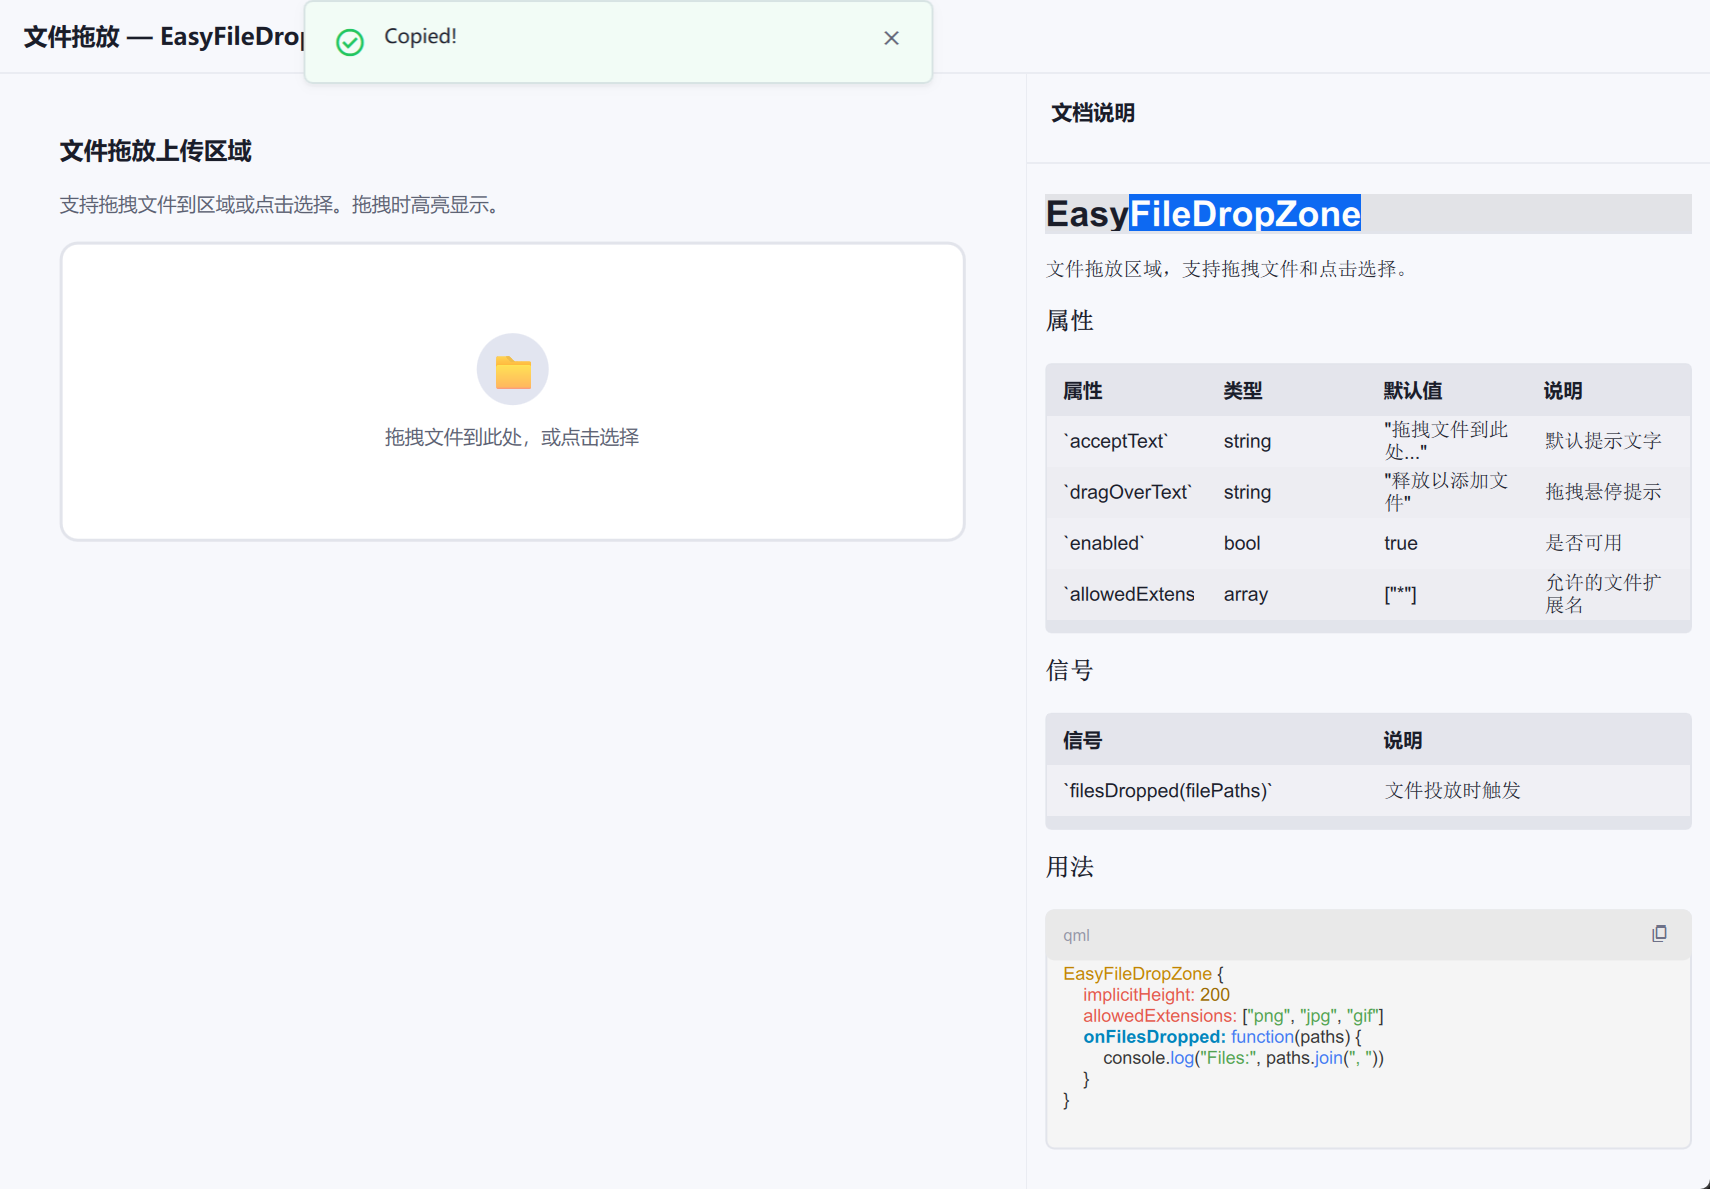
Task: Dismiss the Copied! notification
Action: coord(891,38)
